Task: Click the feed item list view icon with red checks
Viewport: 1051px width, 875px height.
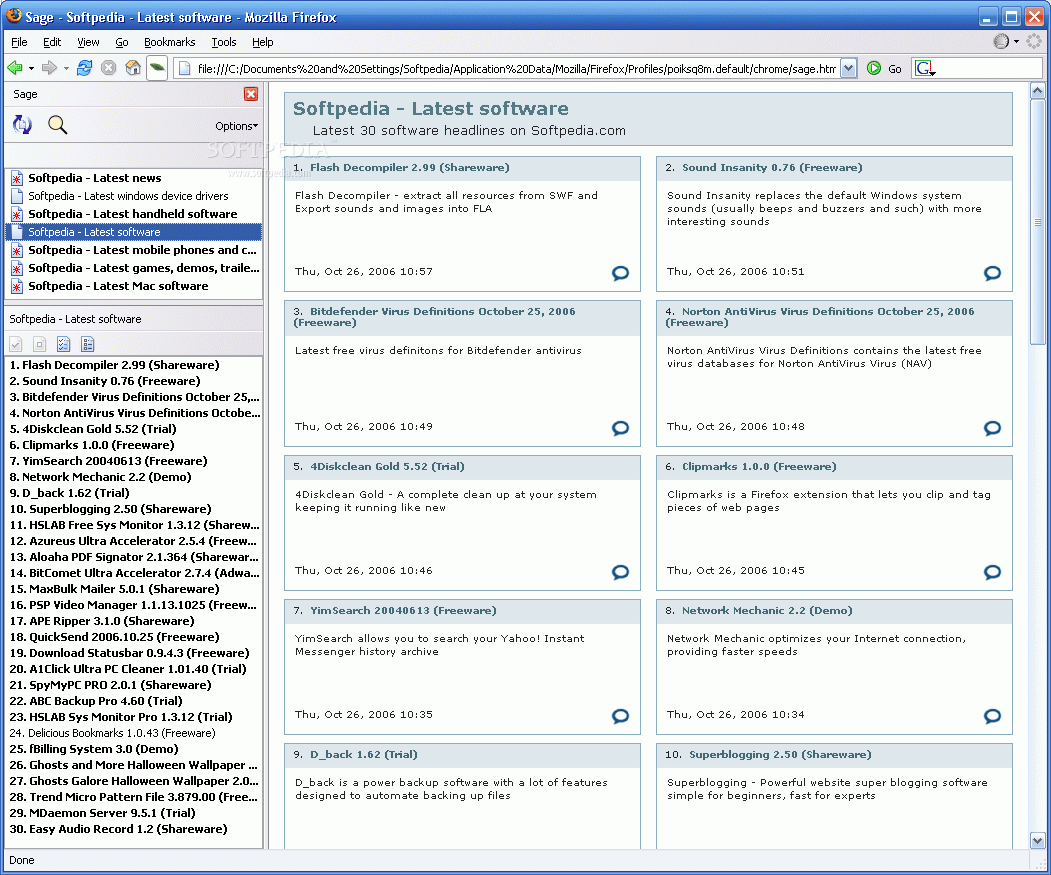Action: pos(64,344)
